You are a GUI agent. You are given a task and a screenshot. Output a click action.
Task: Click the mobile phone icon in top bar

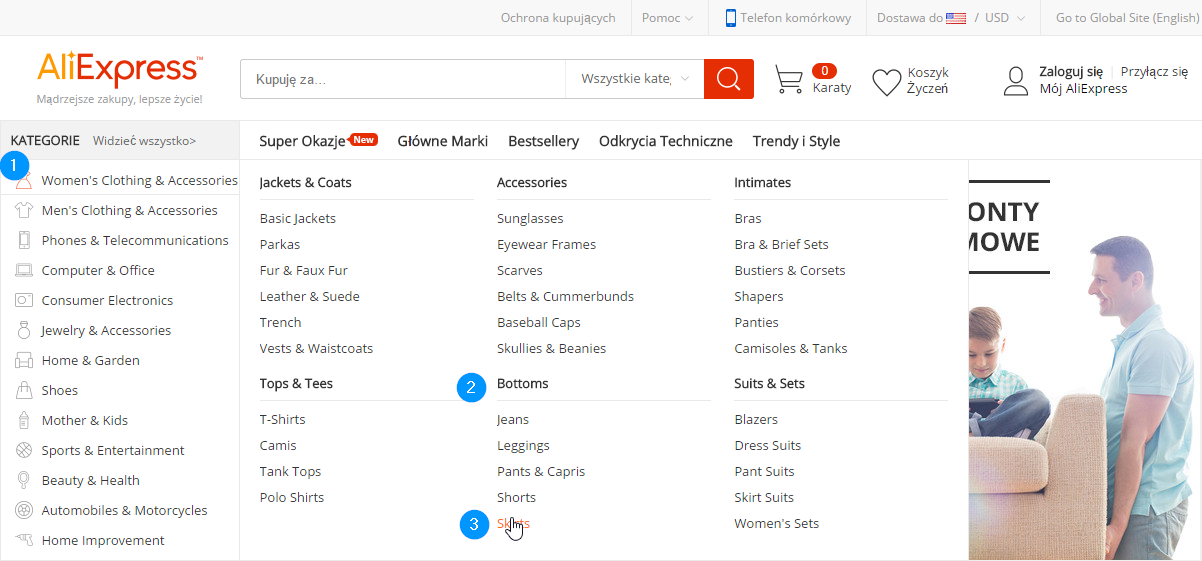731,18
